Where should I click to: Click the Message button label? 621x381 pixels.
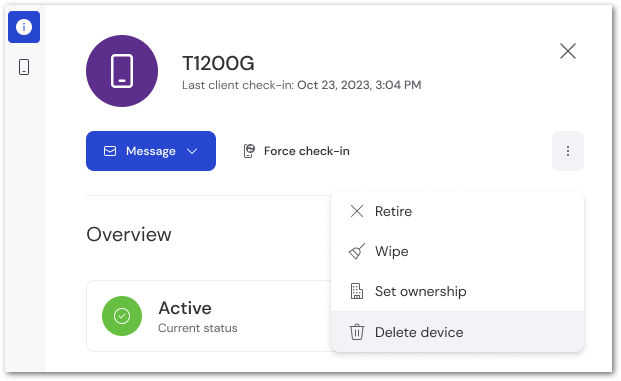(150, 151)
